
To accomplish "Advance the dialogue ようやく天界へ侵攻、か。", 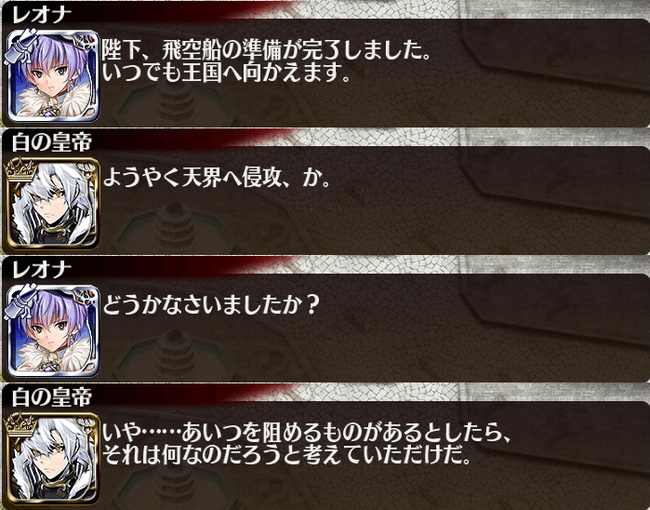I will (x=217, y=179).
